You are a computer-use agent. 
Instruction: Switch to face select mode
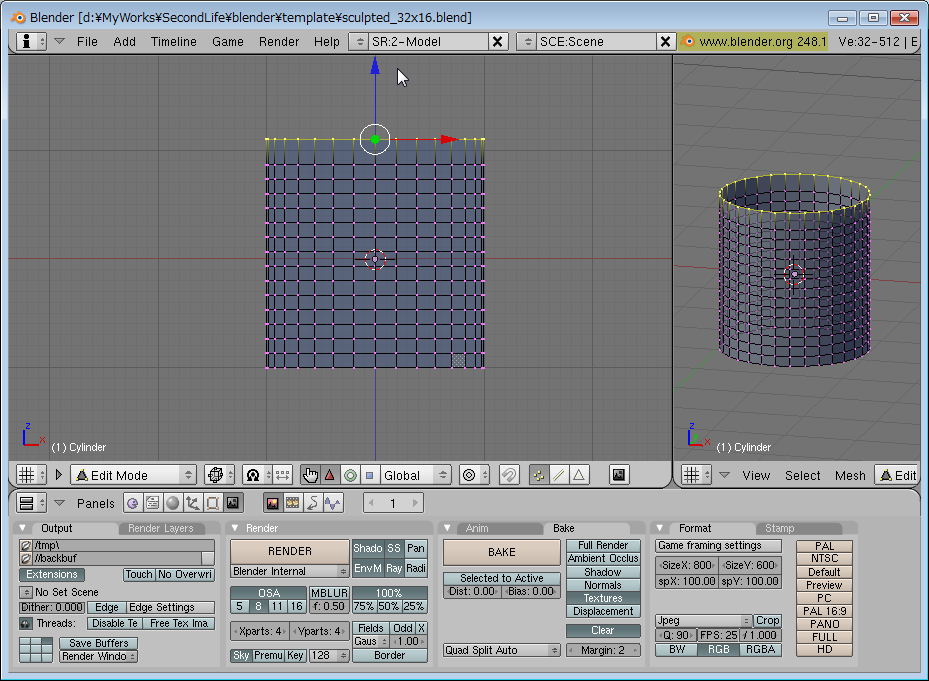579,475
